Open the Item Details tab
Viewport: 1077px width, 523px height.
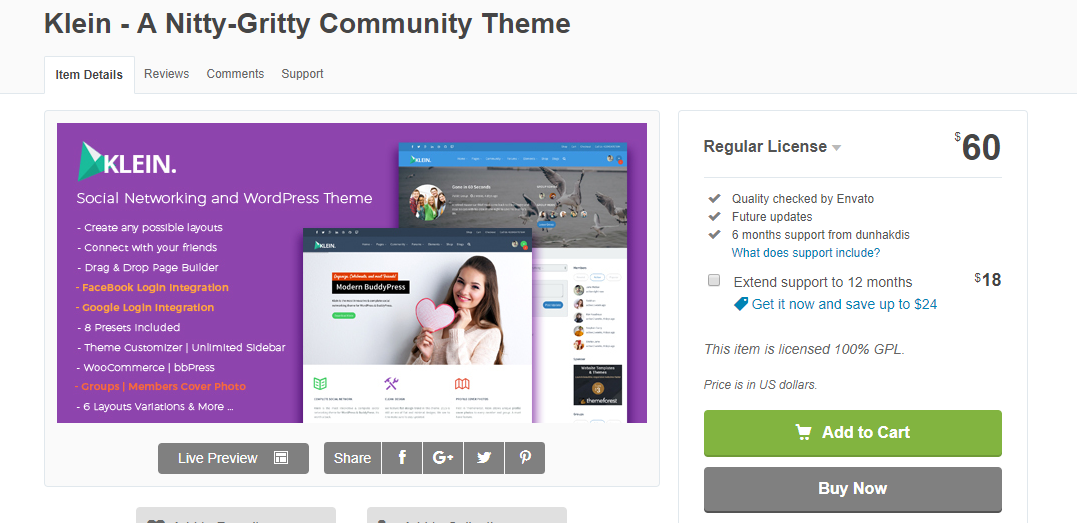pos(89,75)
